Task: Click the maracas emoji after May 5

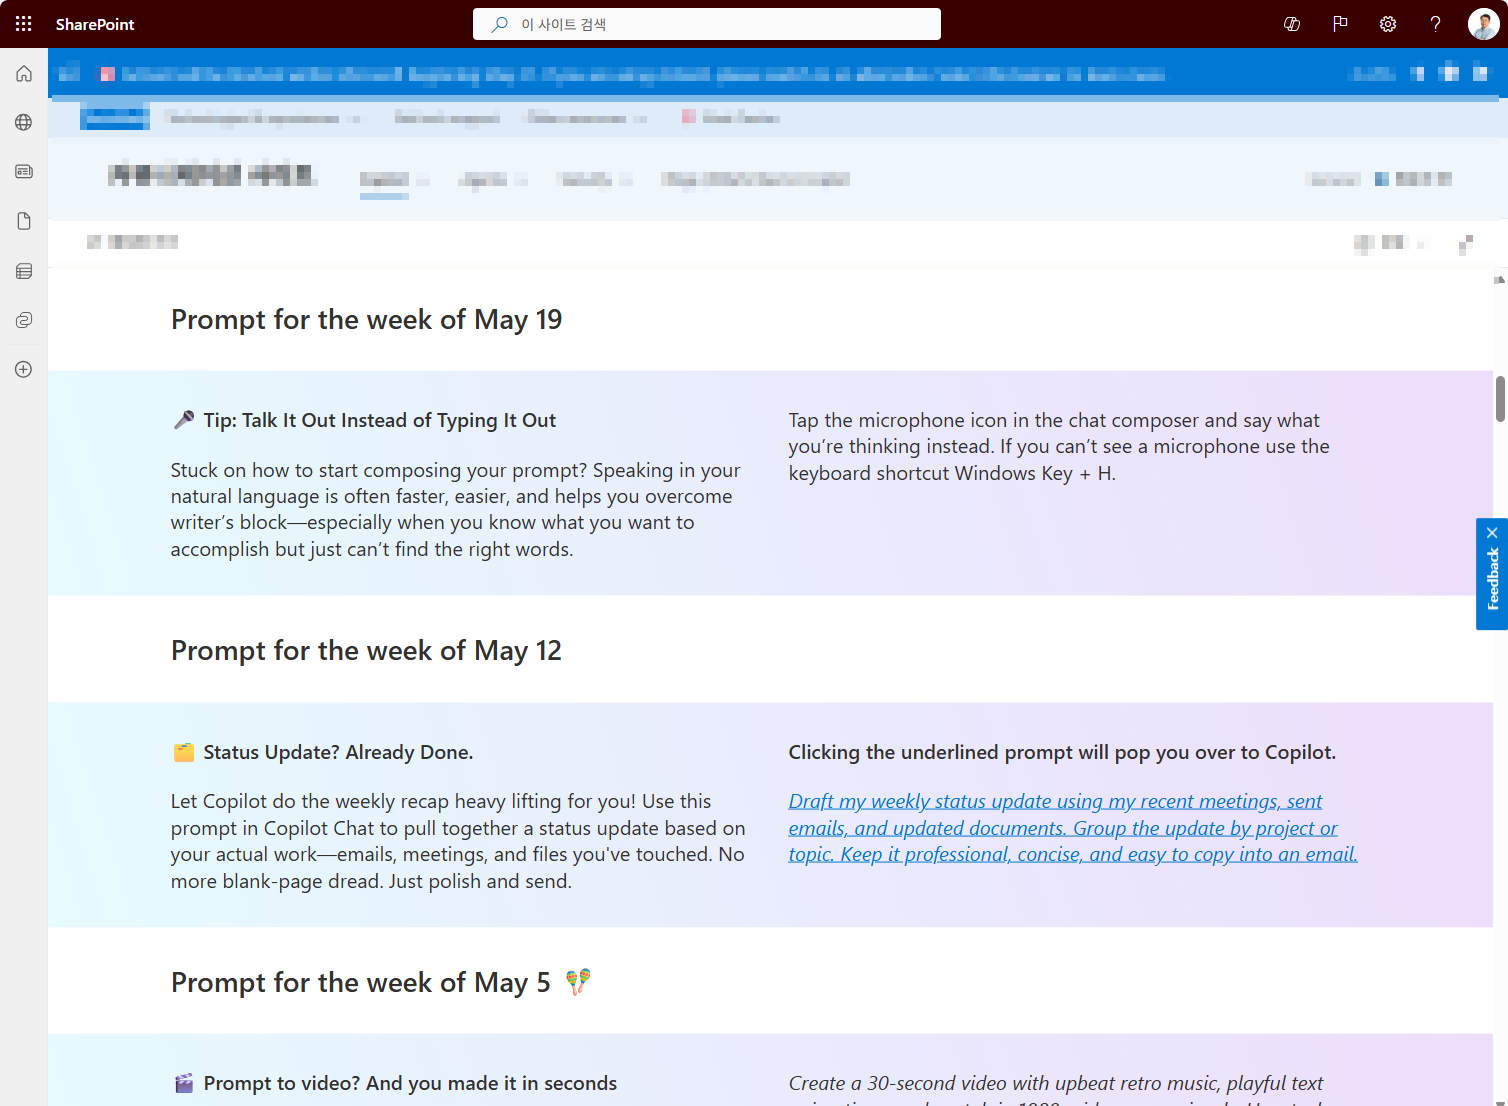Action: coord(578,981)
